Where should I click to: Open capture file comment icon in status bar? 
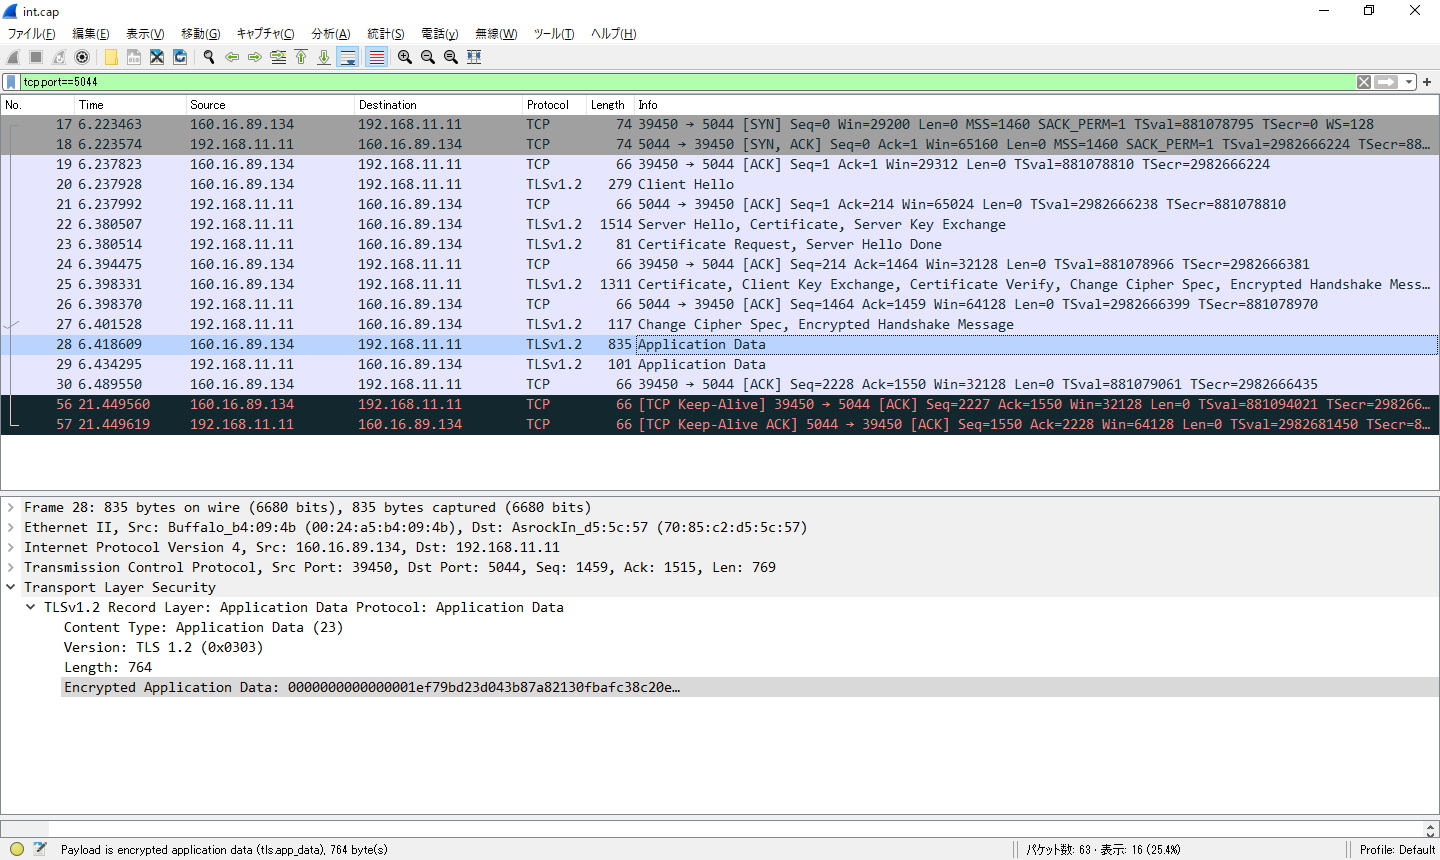(40, 849)
